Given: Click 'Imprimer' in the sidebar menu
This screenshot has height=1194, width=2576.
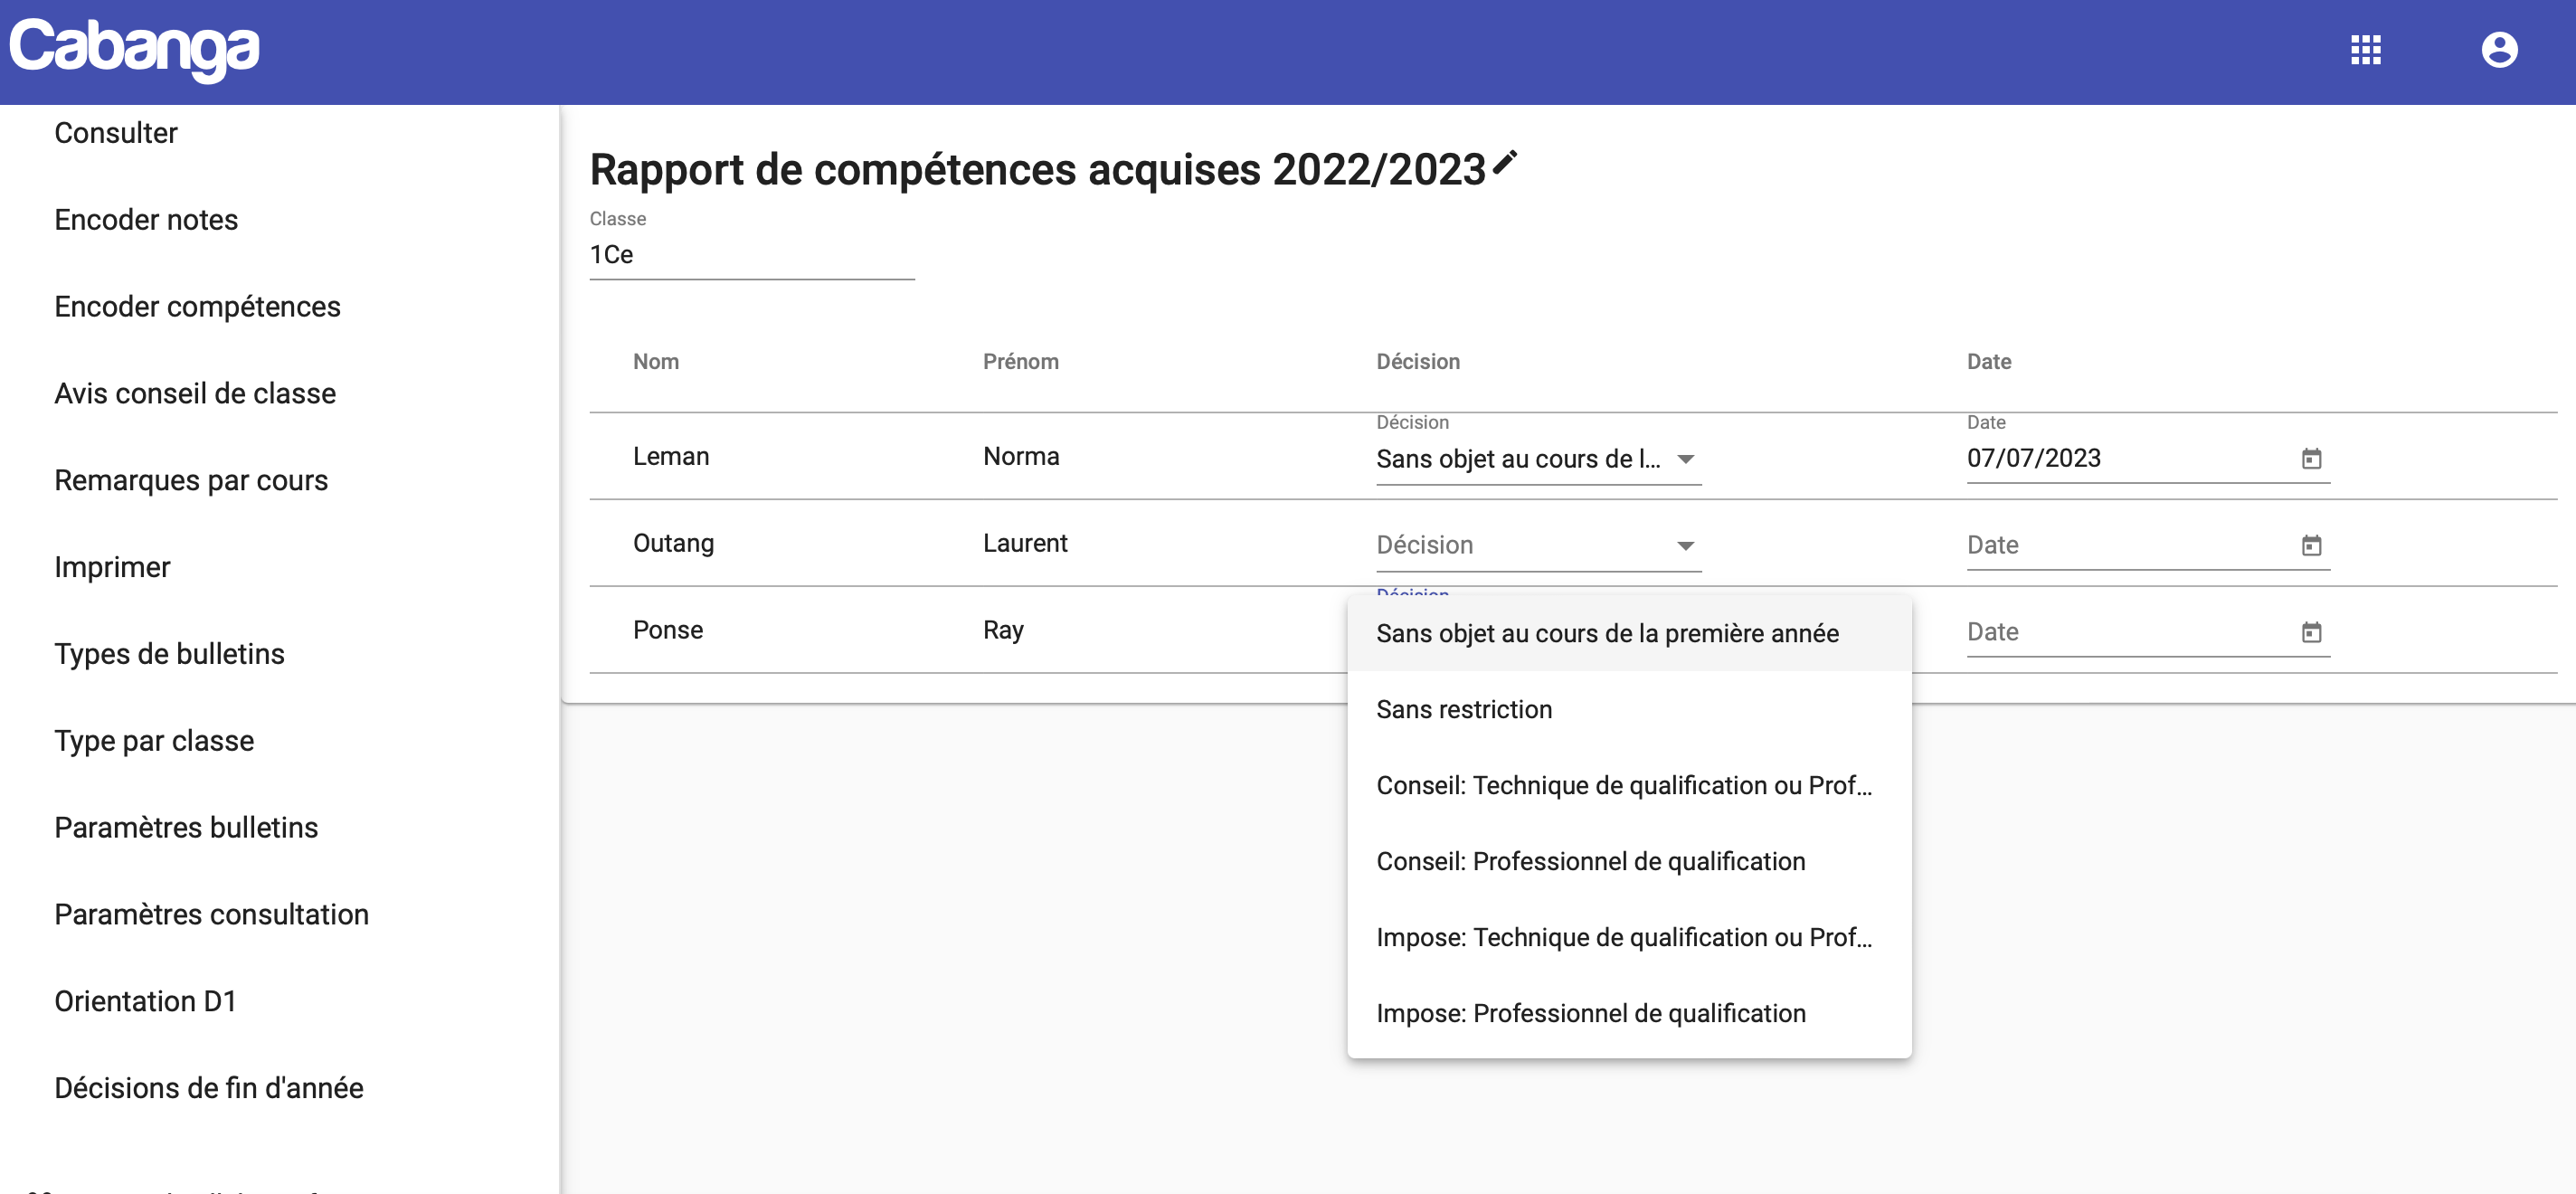Looking at the screenshot, I should coord(110,565).
